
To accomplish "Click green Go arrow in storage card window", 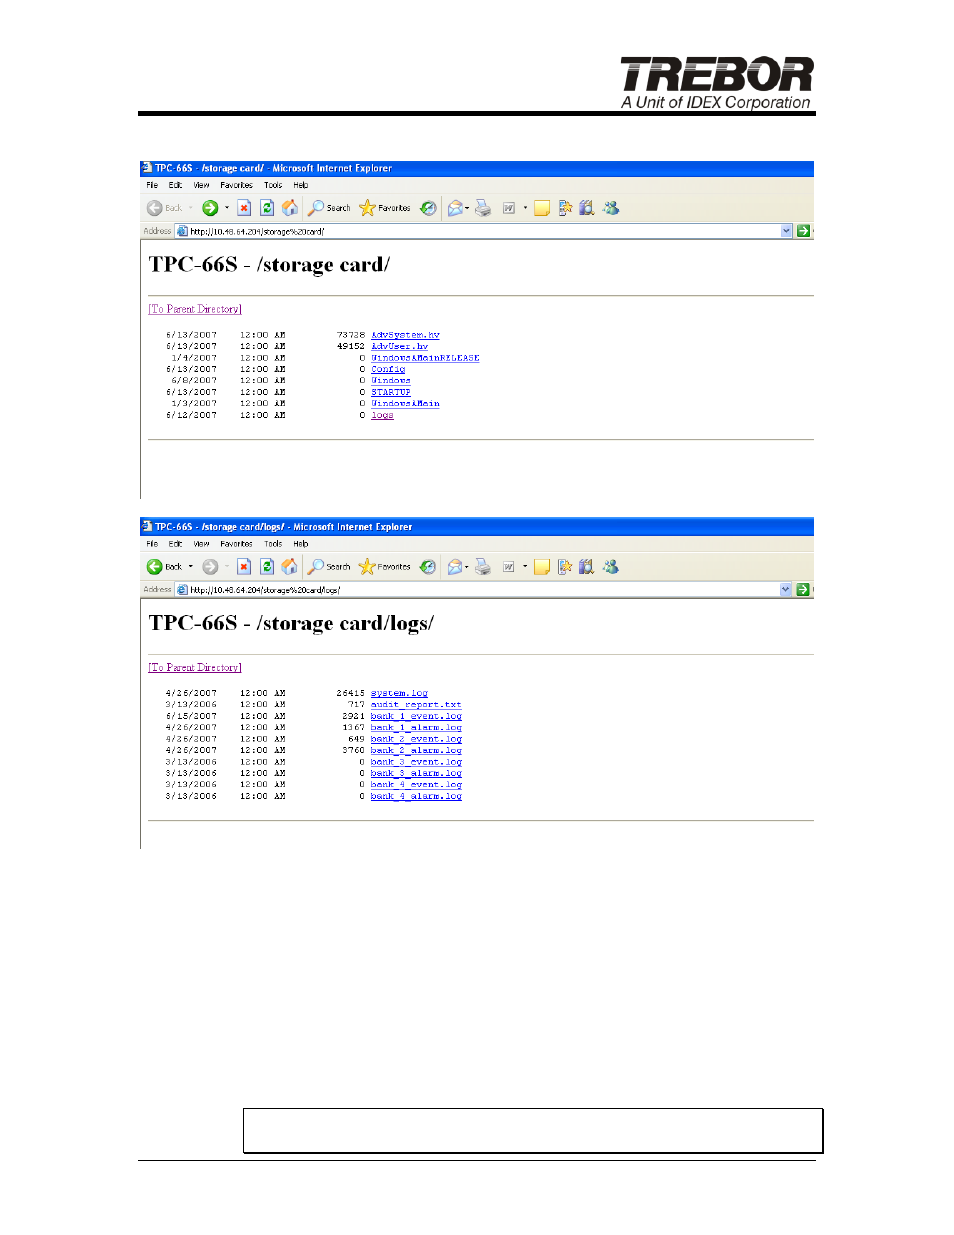I will (803, 231).
